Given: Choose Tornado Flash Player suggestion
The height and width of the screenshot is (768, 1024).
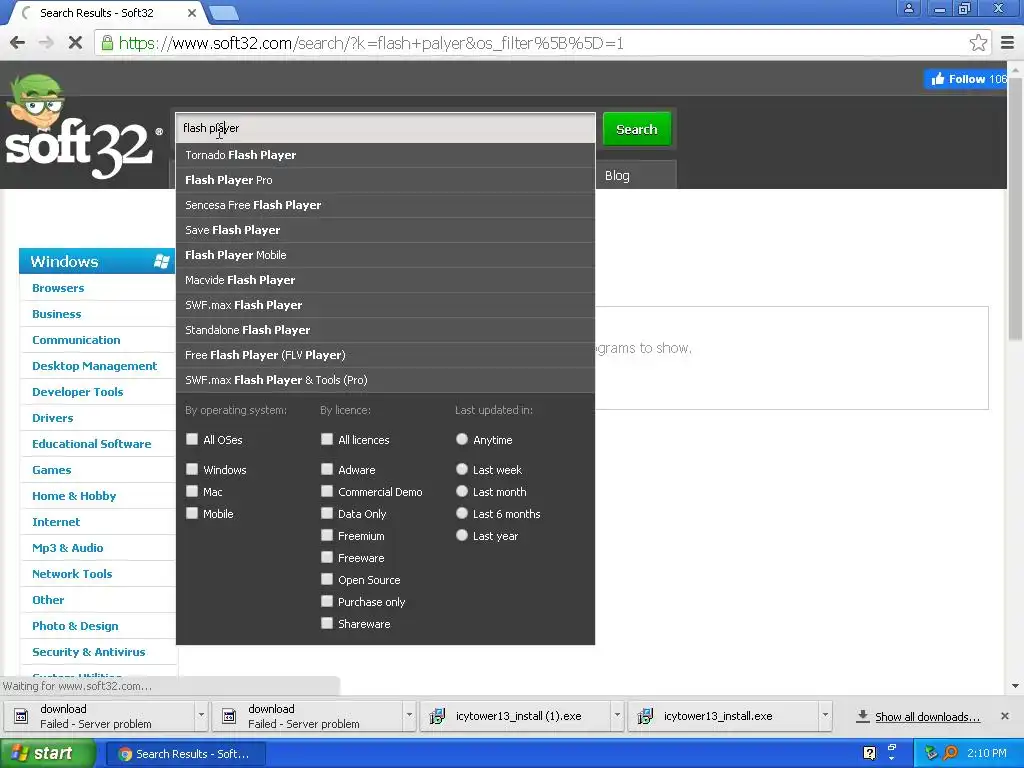Looking at the screenshot, I should 385,155.
